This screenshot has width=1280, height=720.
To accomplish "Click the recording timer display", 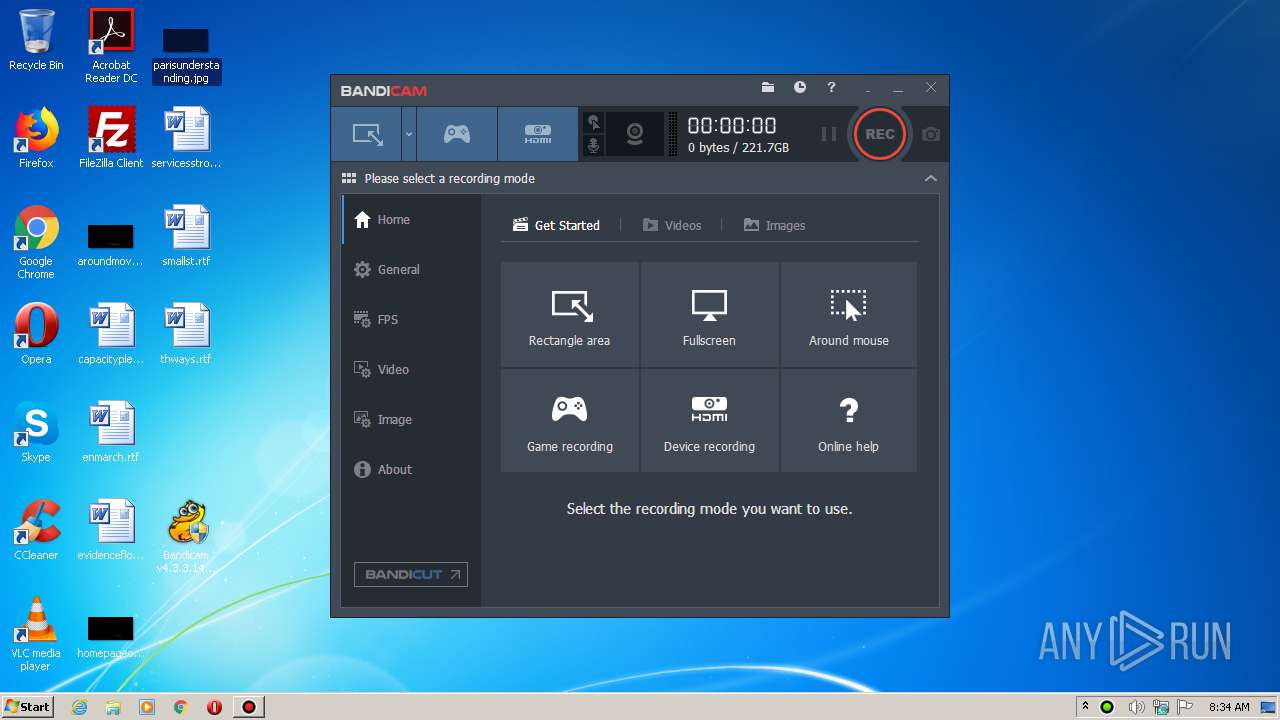I will point(732,126).
